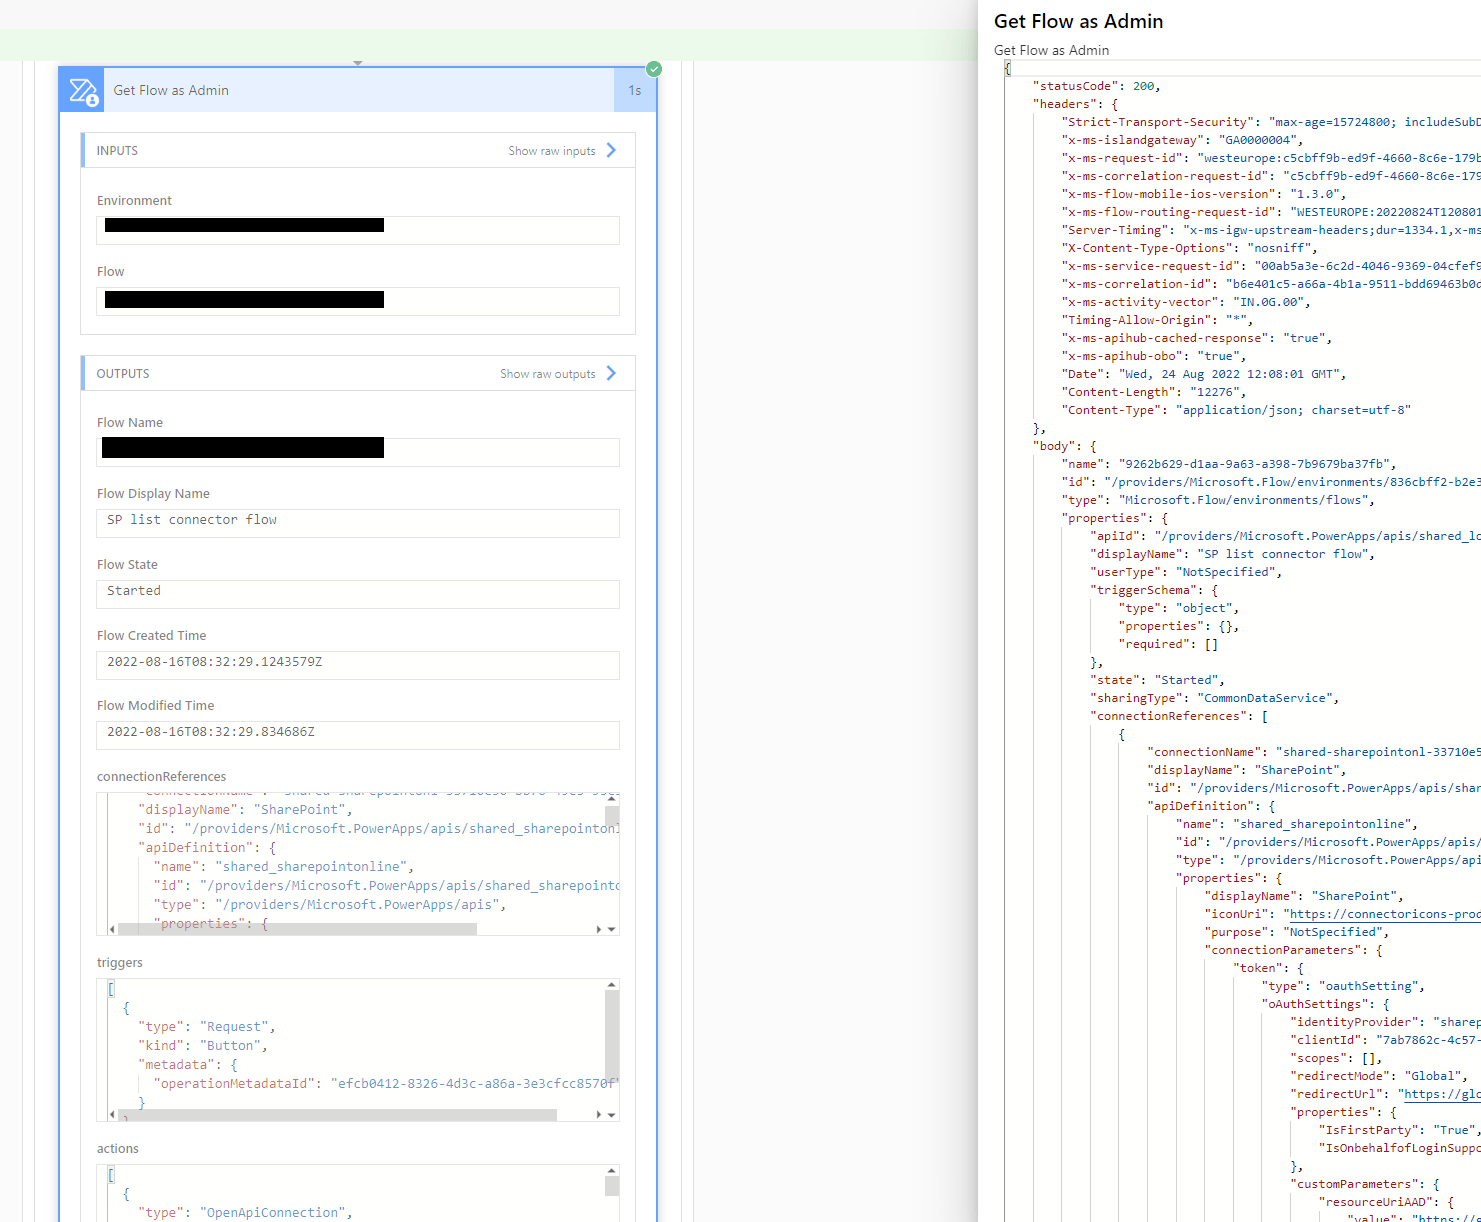This screenshot has height=1222, width=1481.
Task: Click the Flow State field showing Started
Action: click(x=357, y=594)
